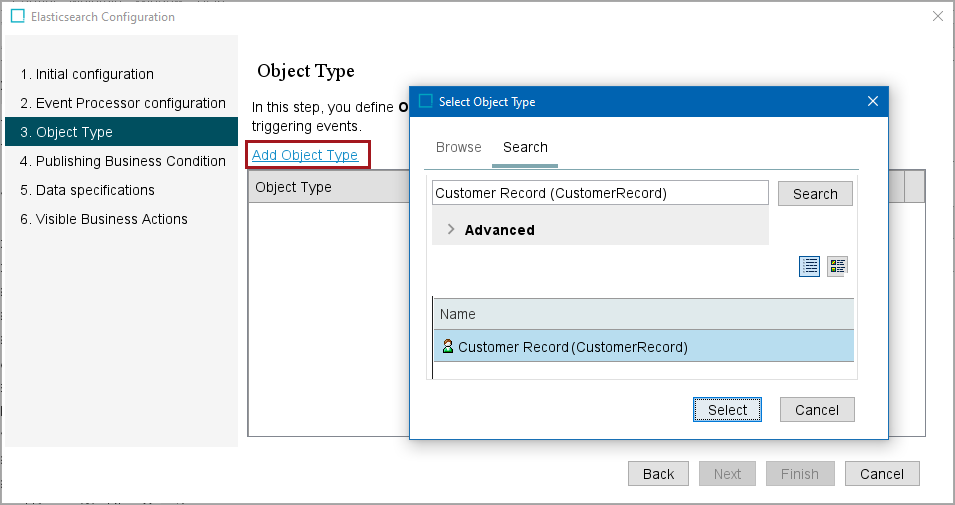This screenshot has width=955, height=505.
Task: Go to step 1 Initial configuration
Action: [121, 74]
